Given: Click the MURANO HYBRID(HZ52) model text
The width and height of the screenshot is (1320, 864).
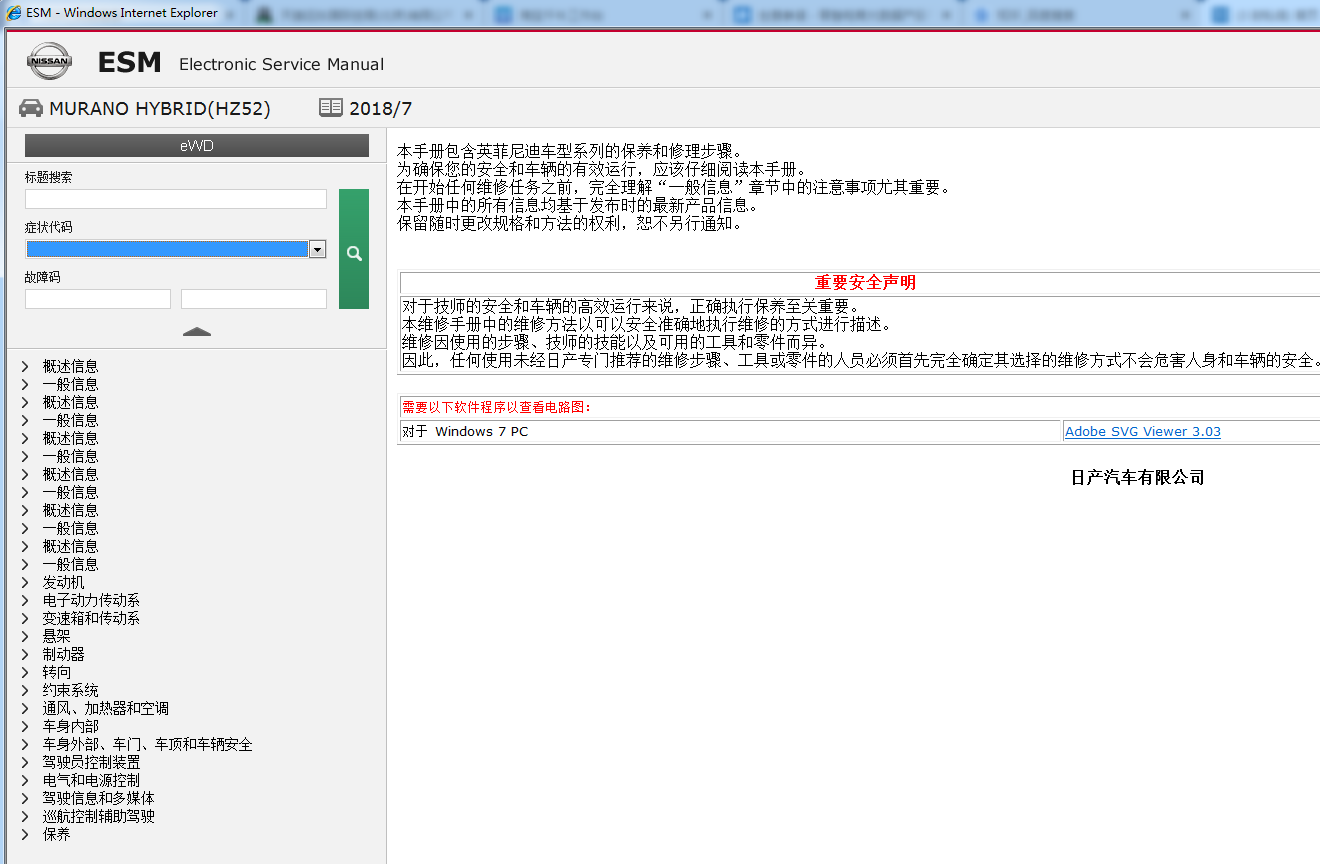Looking at the screenshot, I should [160, 109].
